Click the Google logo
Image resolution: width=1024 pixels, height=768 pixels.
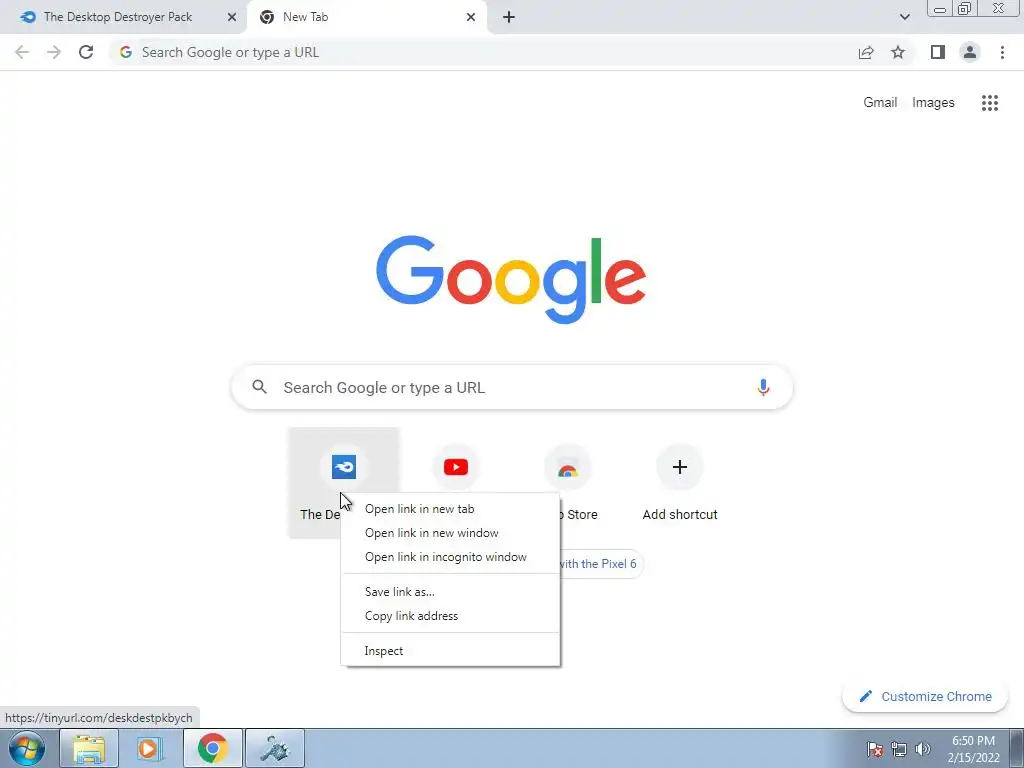511,280
